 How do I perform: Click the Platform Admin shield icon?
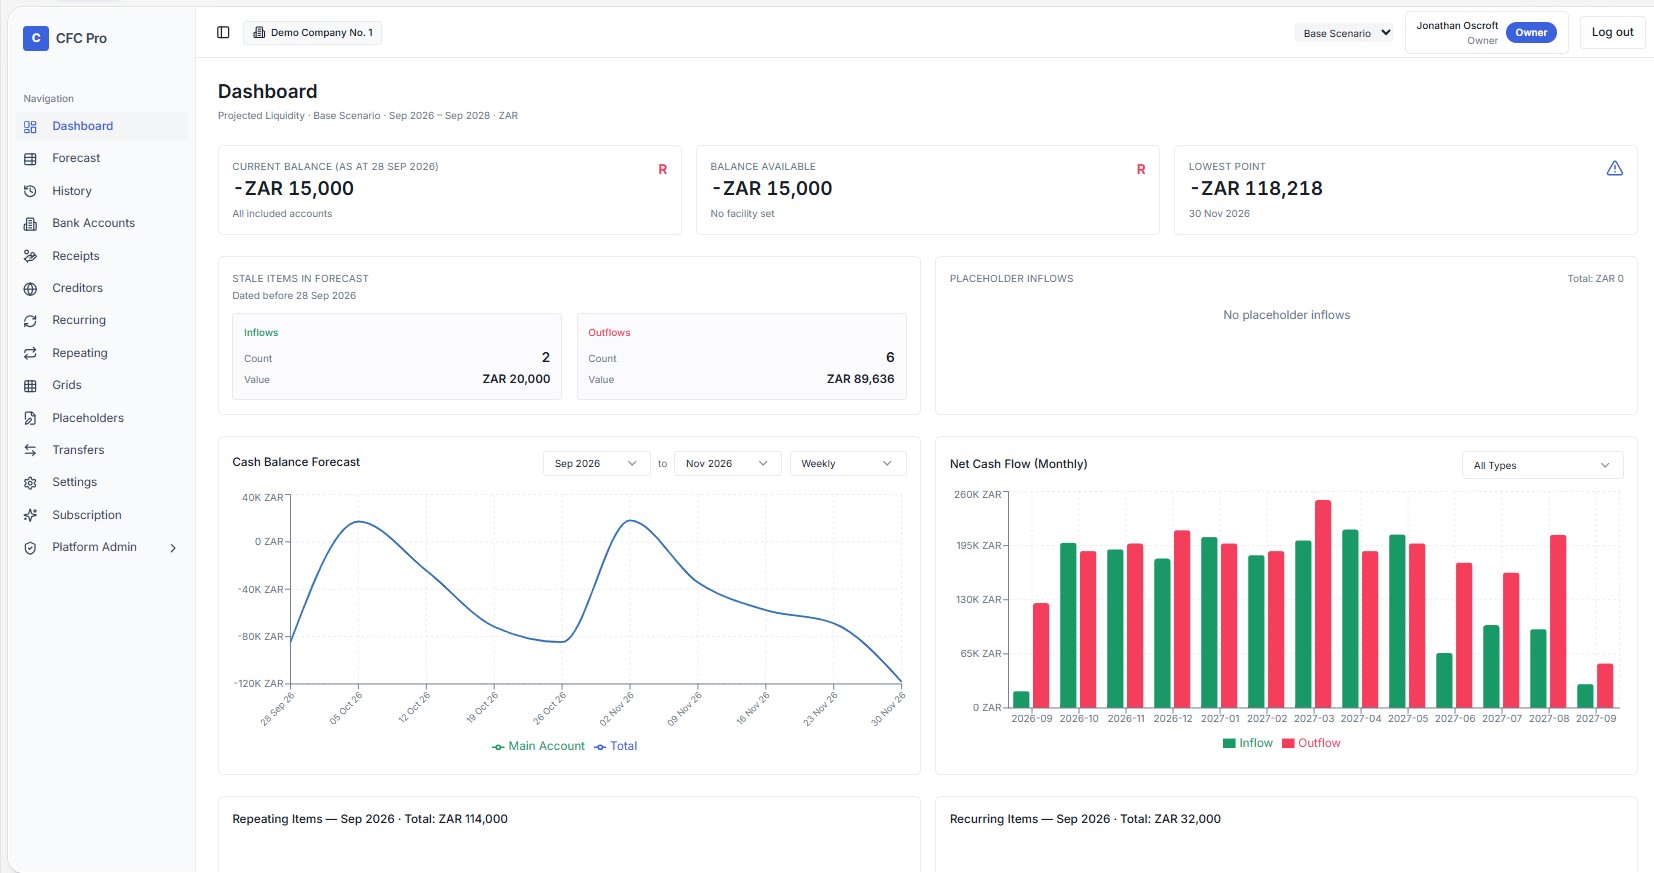pos(30,548)
